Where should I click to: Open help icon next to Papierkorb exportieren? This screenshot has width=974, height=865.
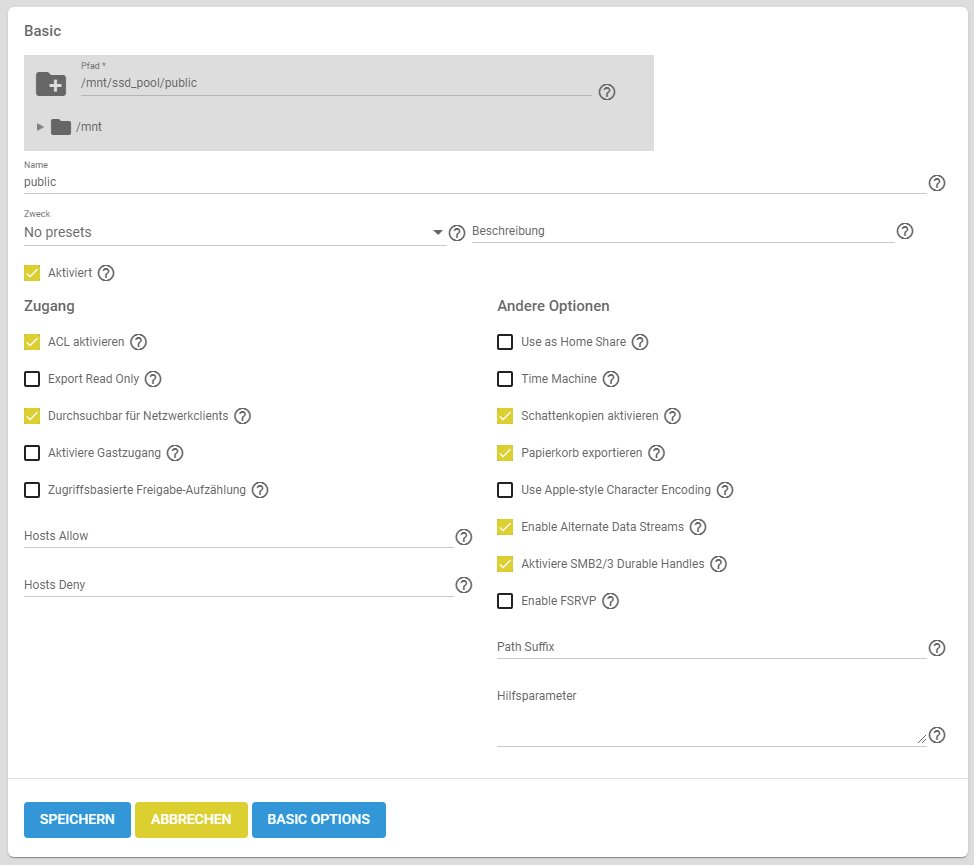click(656, 453)
